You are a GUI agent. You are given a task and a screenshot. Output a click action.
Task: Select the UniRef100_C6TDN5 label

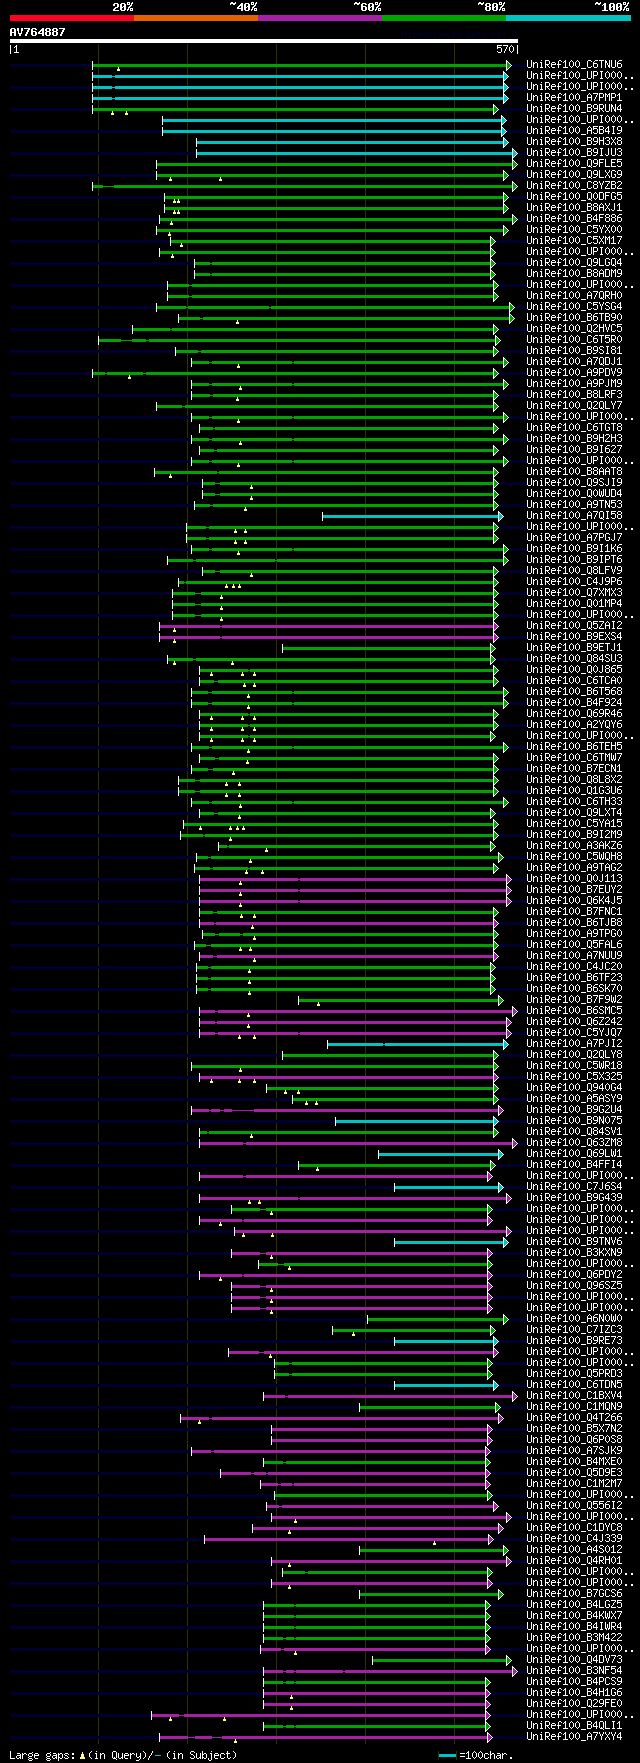[574, 1384]
